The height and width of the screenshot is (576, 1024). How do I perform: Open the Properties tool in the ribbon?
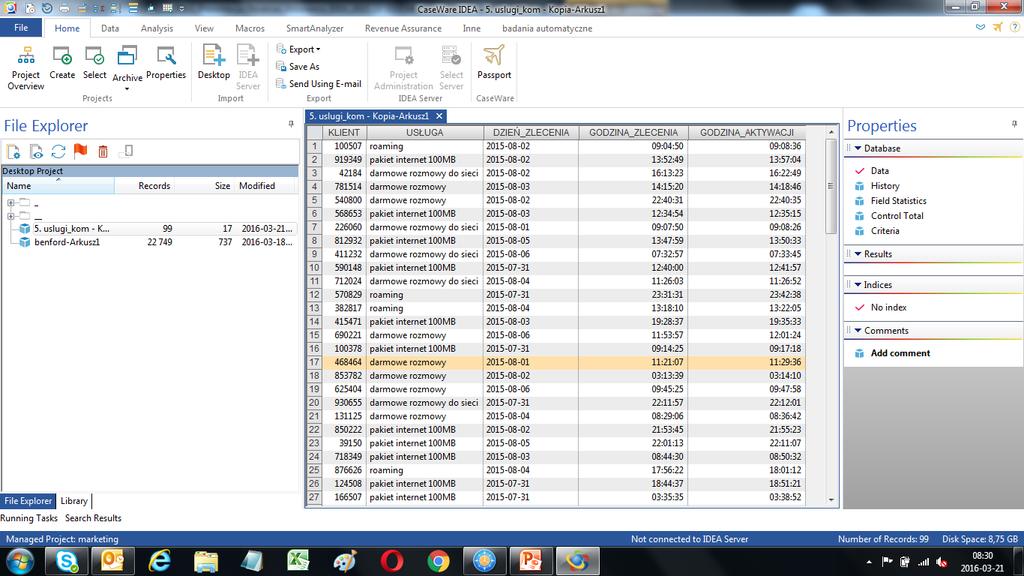click(x=166, y=63)
